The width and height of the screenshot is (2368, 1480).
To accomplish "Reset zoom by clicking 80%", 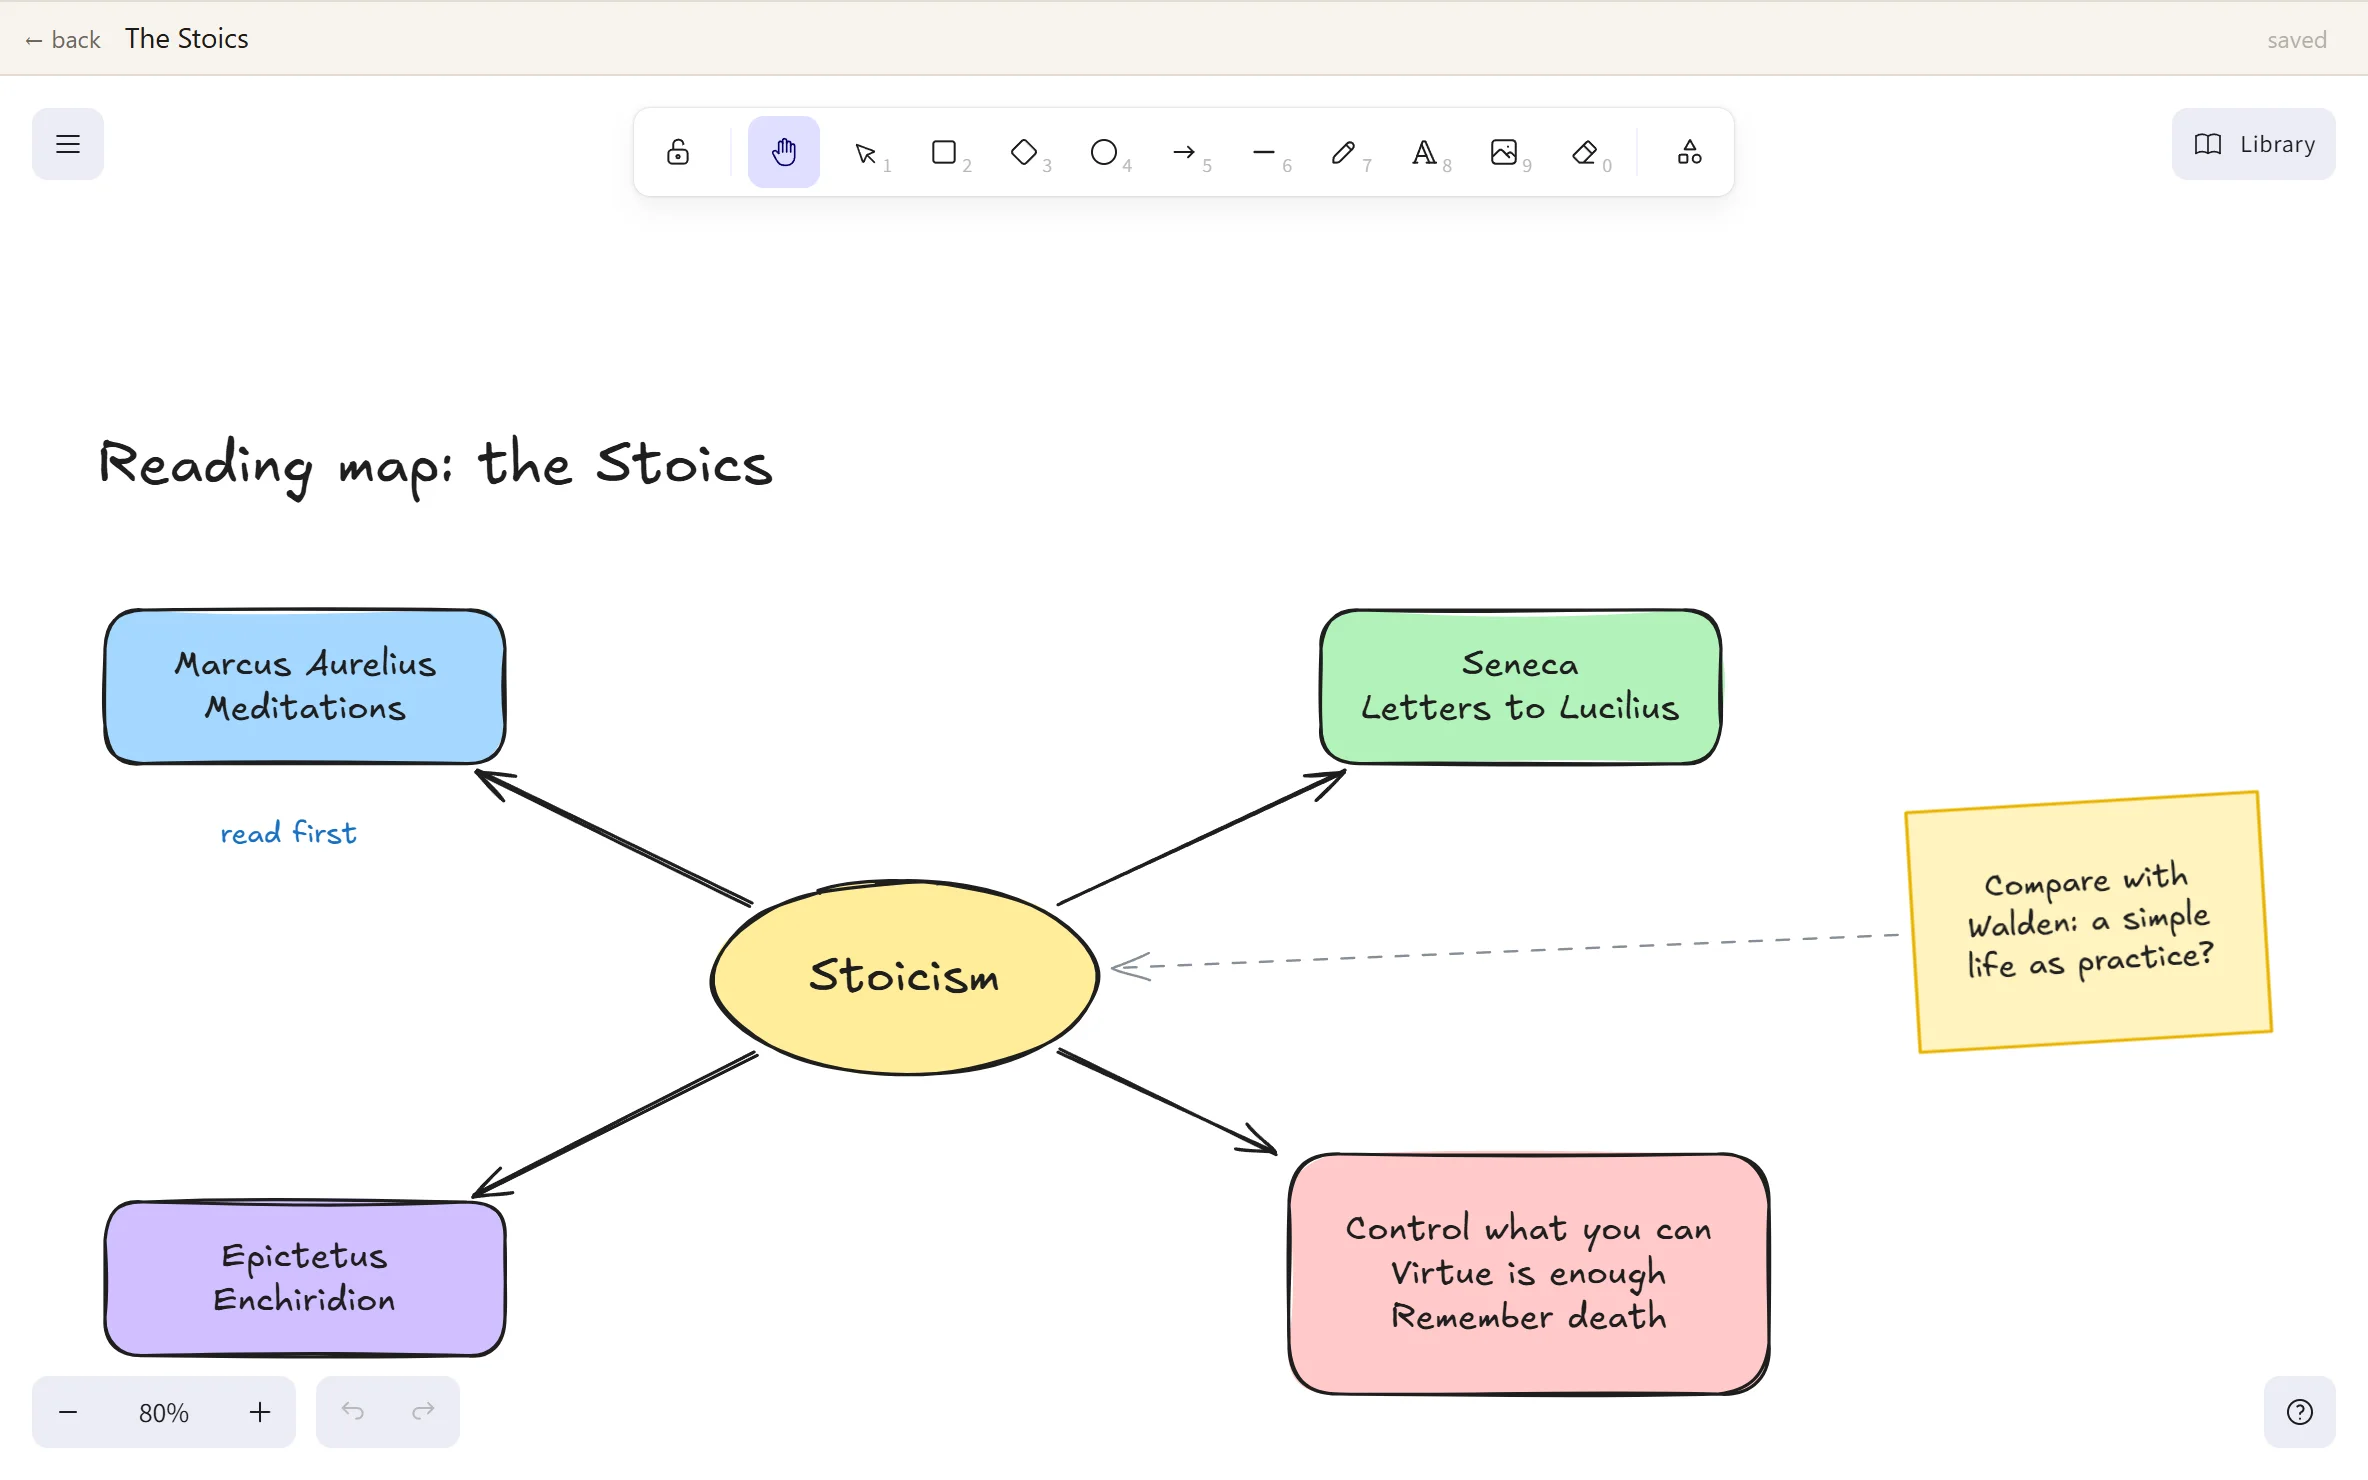I will pos(164,1412).
